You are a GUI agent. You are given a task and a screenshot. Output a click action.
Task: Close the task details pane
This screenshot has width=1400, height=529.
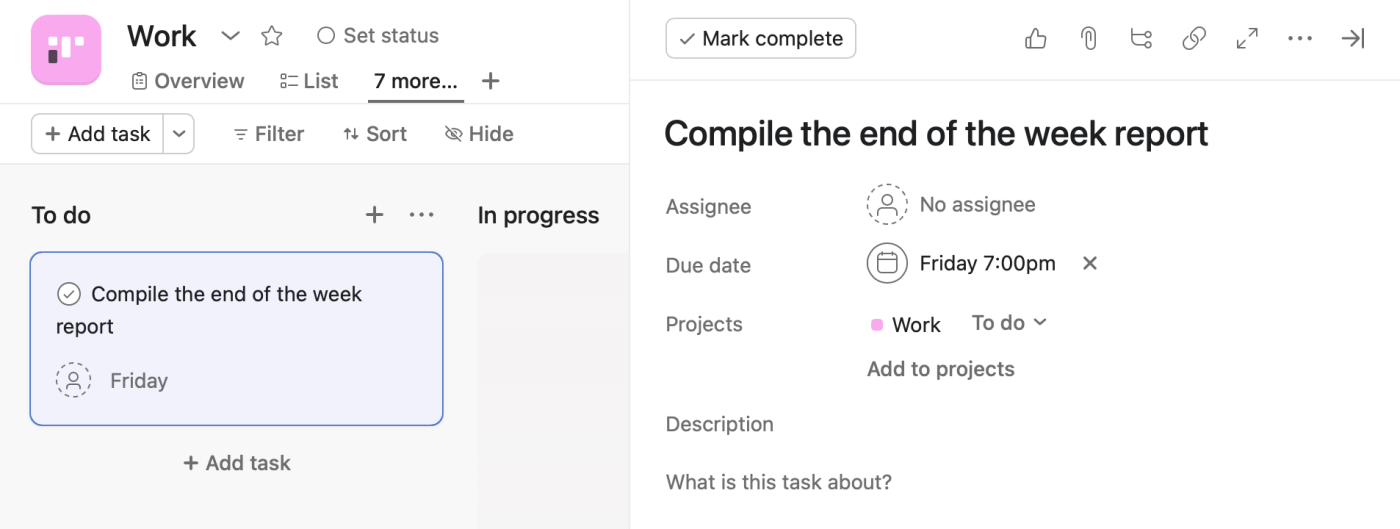[x=1352, y=39]
